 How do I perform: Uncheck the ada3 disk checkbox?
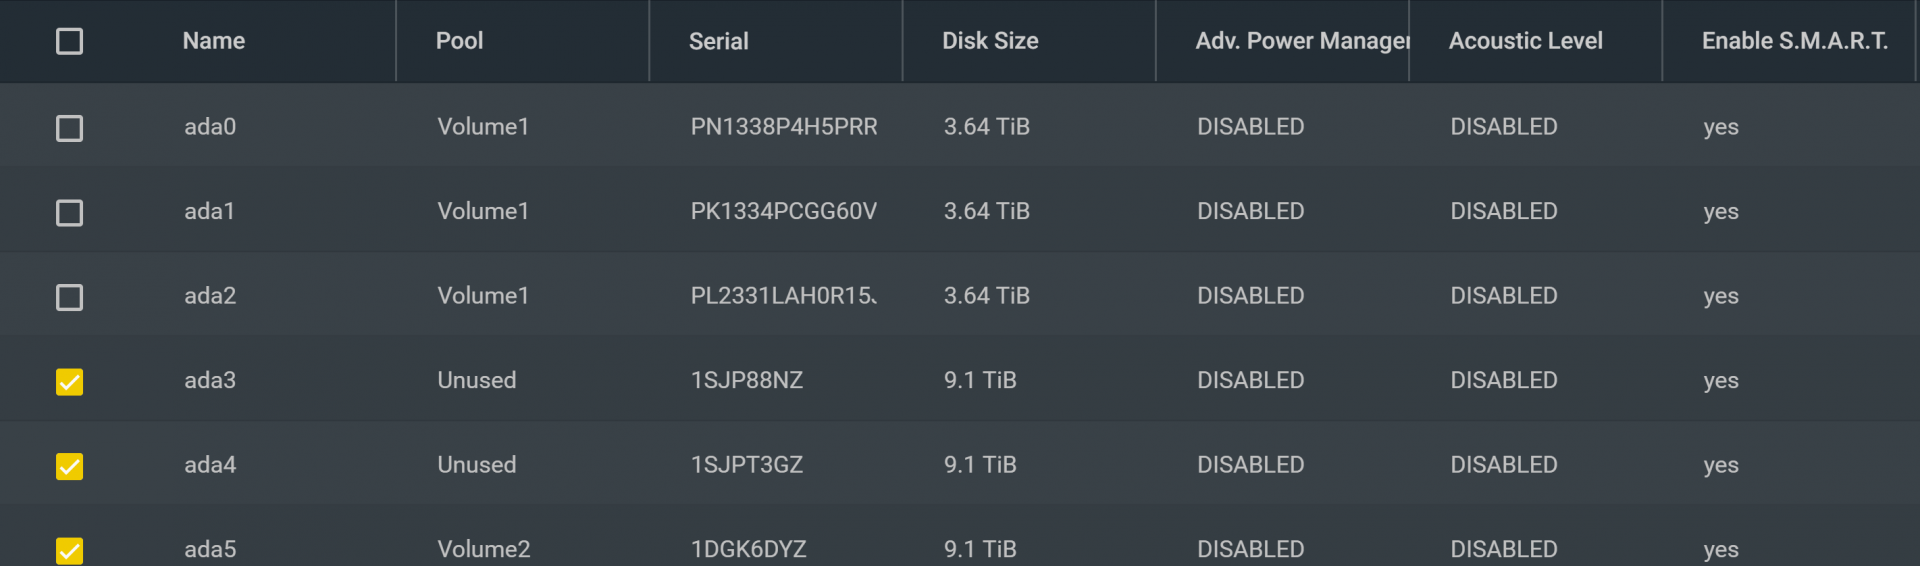(69, 382)
